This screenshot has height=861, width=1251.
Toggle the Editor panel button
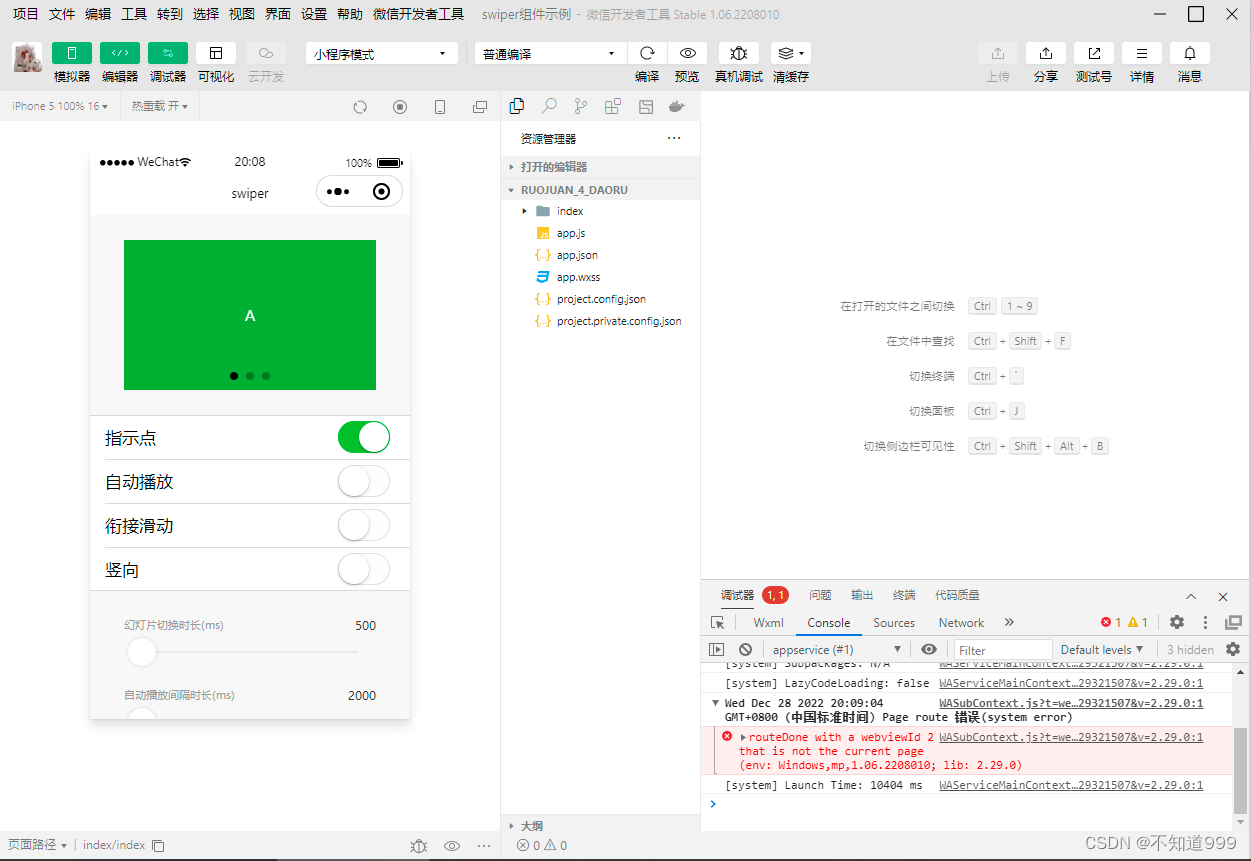tap(120, 53)
